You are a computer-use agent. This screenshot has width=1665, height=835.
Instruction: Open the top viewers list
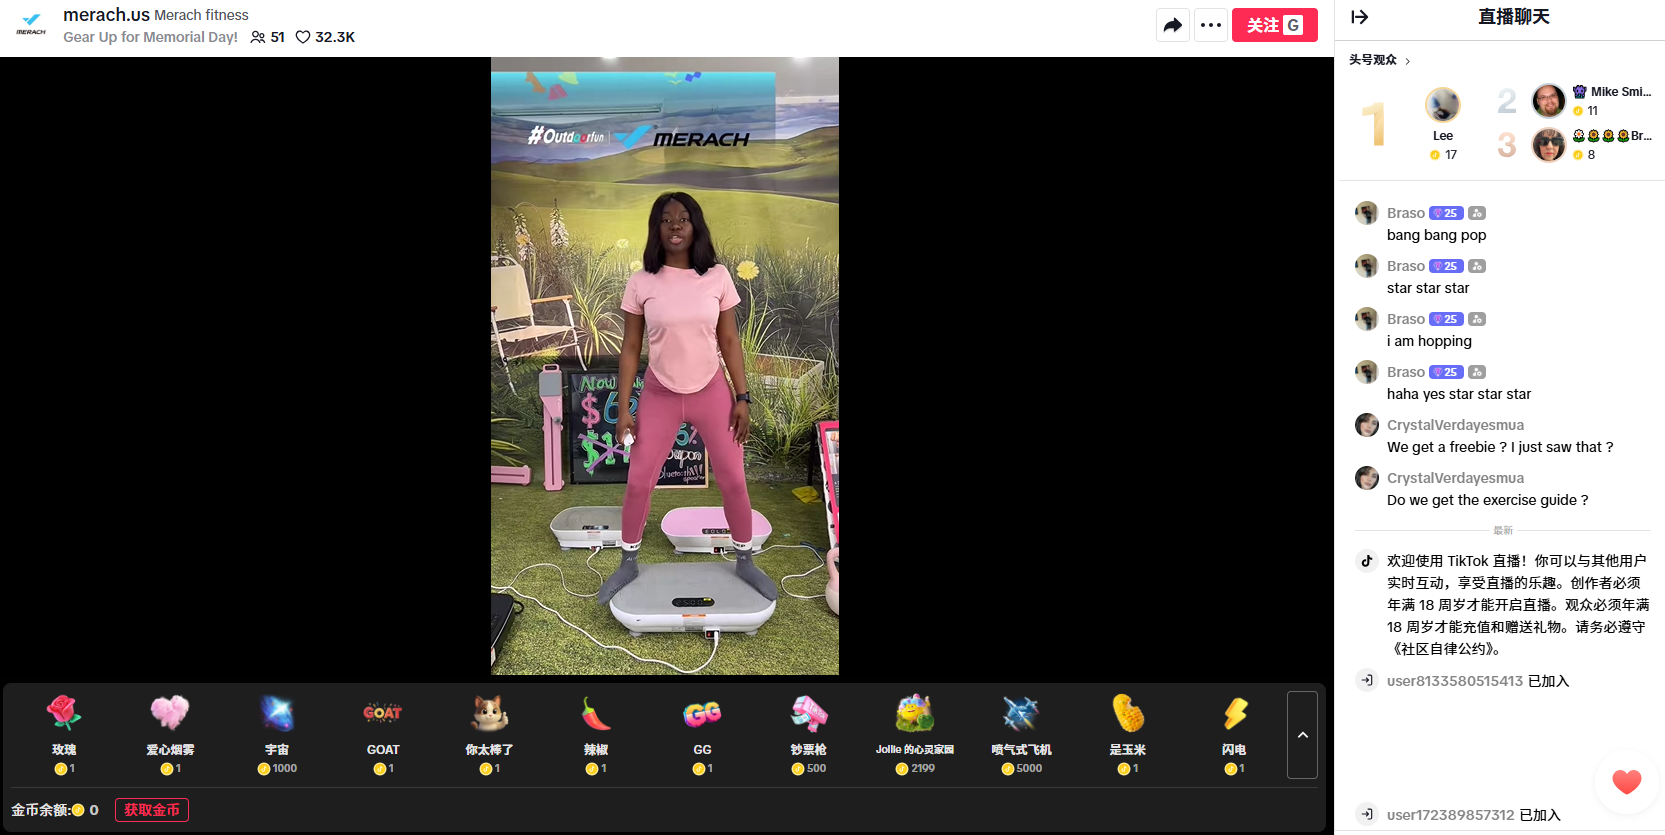[1379, 60]
